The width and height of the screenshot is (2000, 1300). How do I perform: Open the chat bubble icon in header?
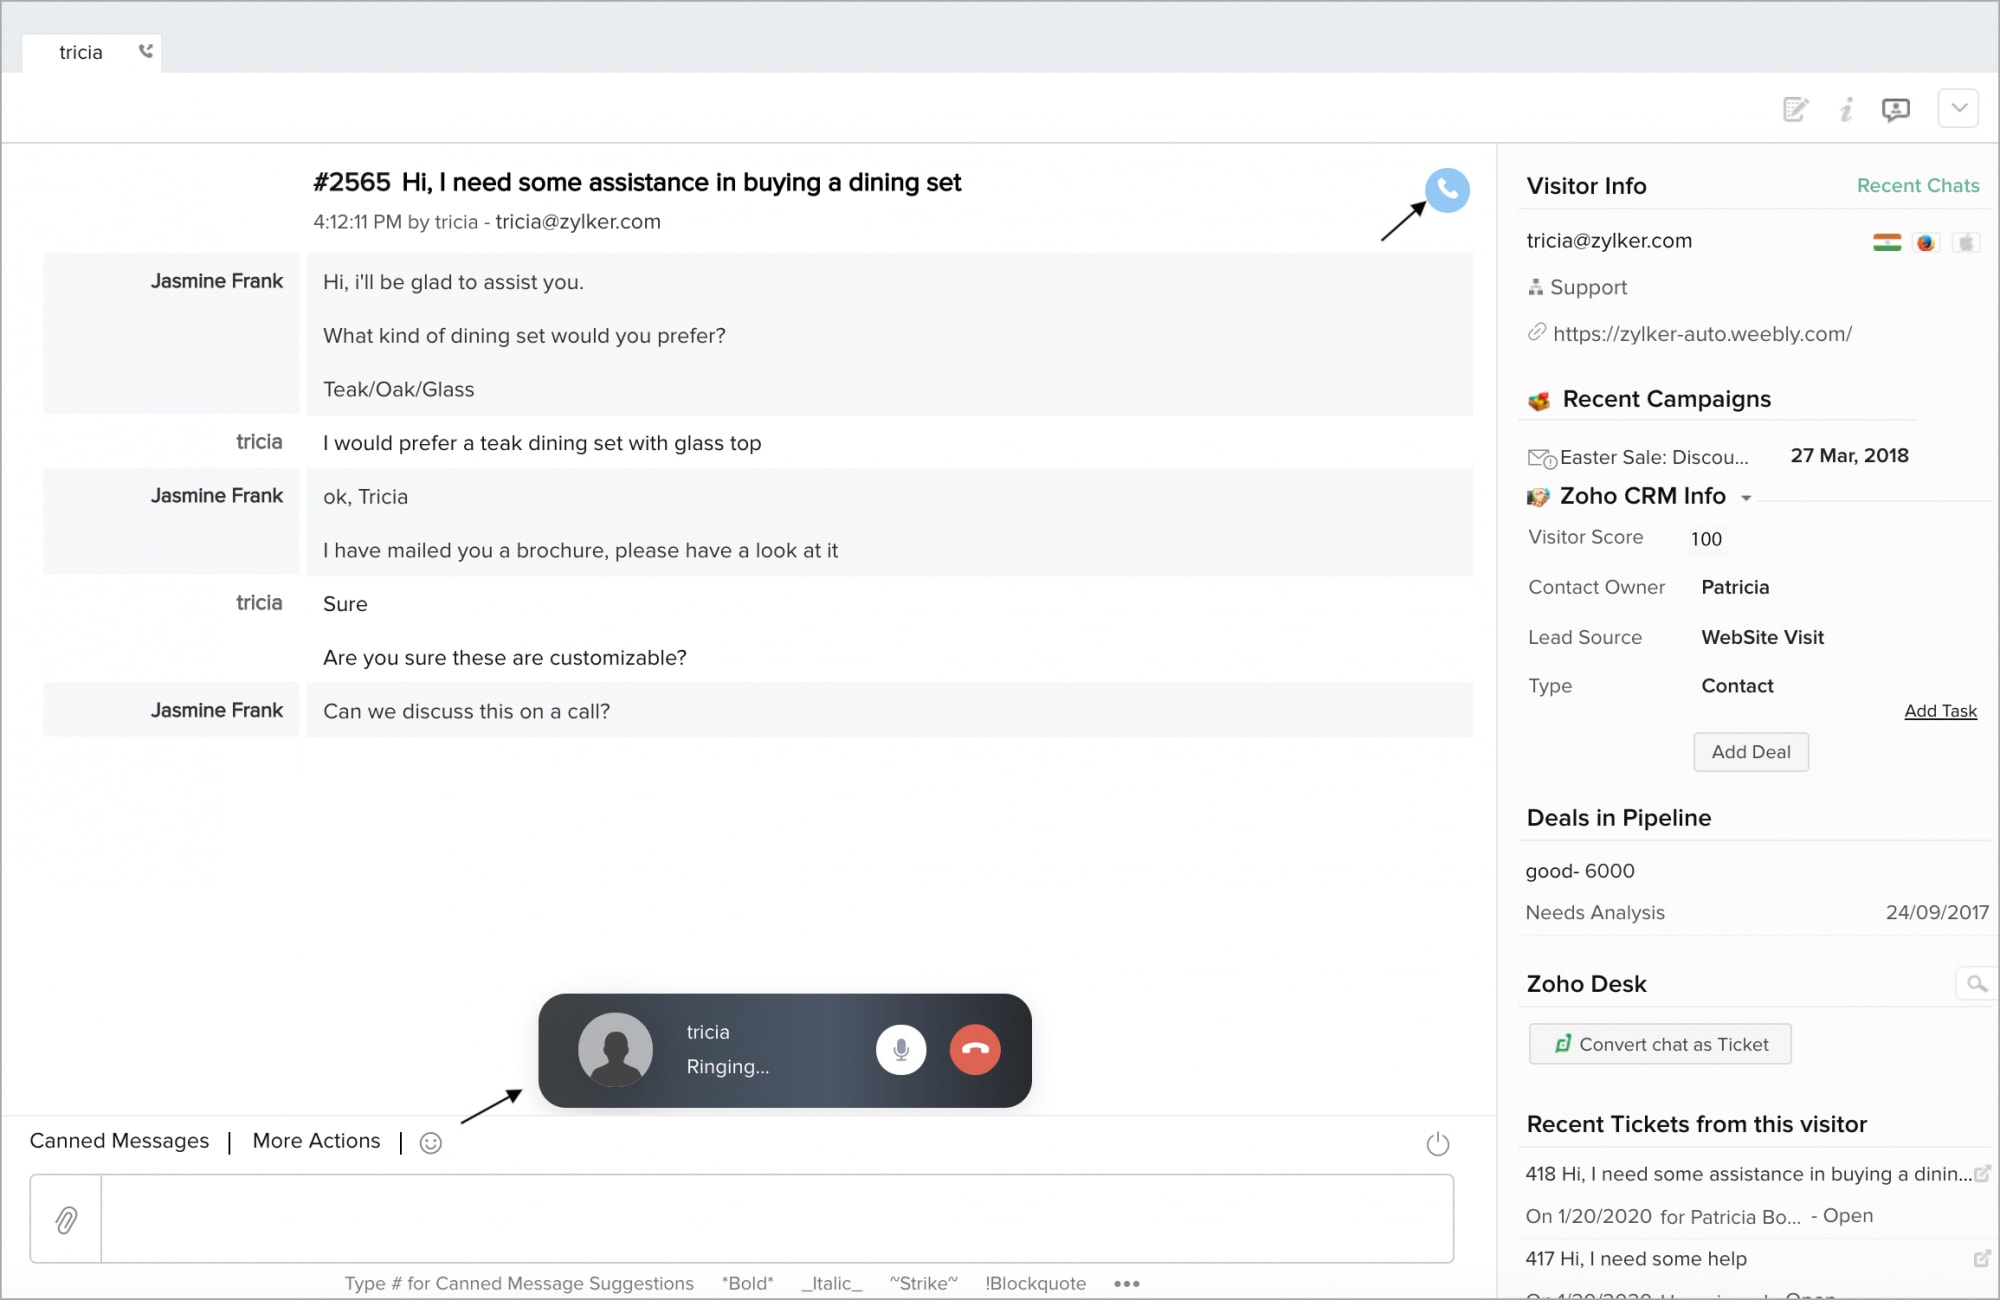coord(1896,109)
